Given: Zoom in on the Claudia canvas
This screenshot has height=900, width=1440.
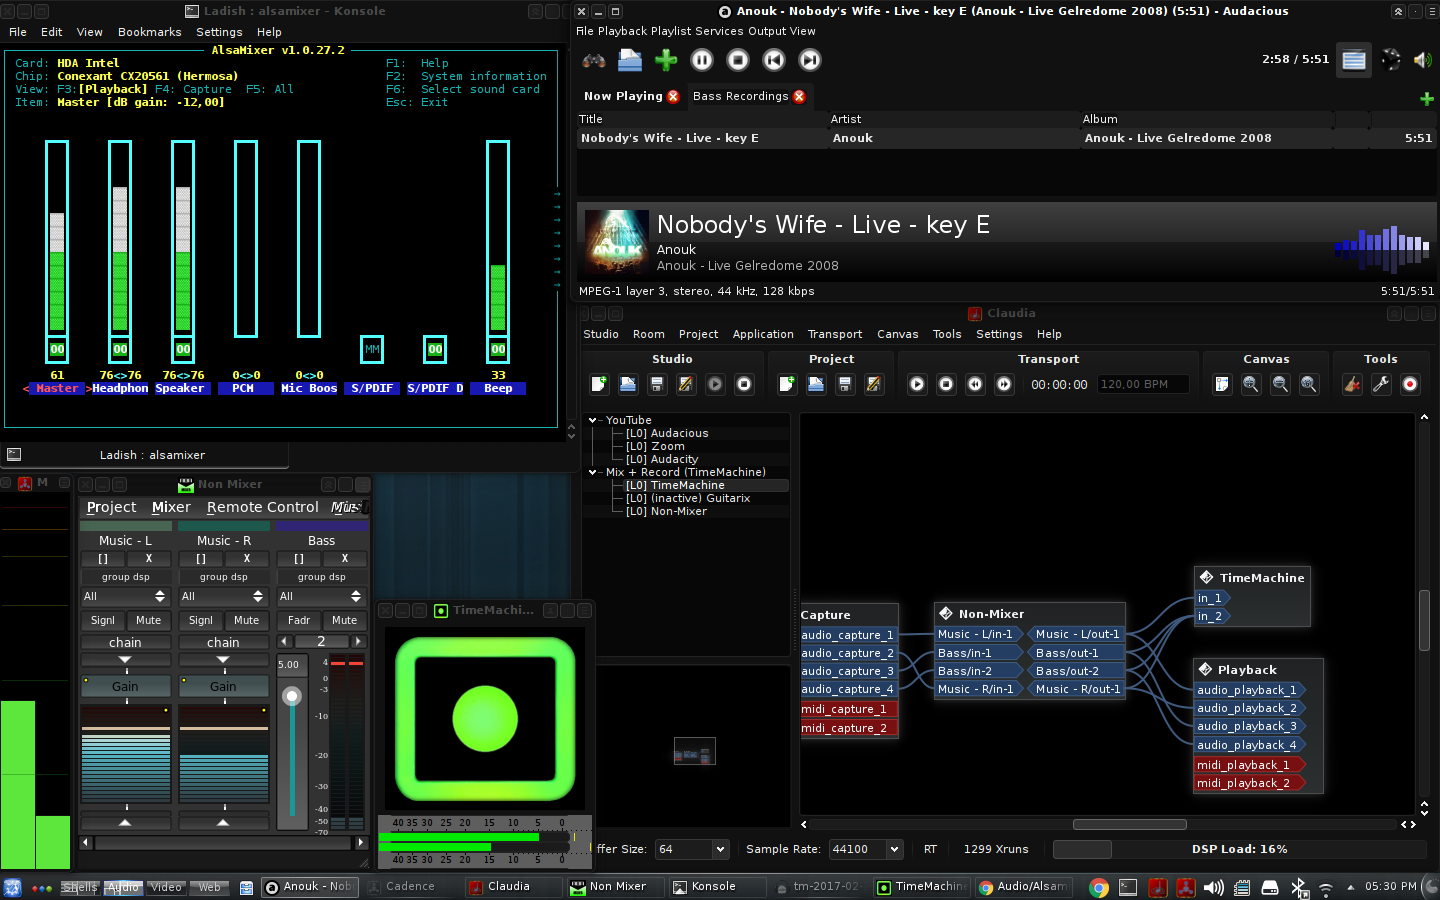Looking at the screenshot, I should (x=1251, y=384).
